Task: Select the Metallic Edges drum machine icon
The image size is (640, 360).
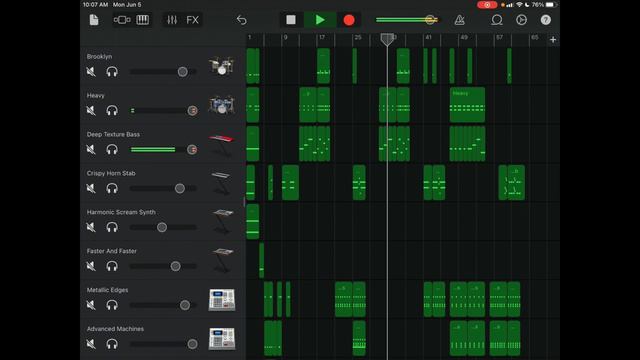Action: pos(222,300)
